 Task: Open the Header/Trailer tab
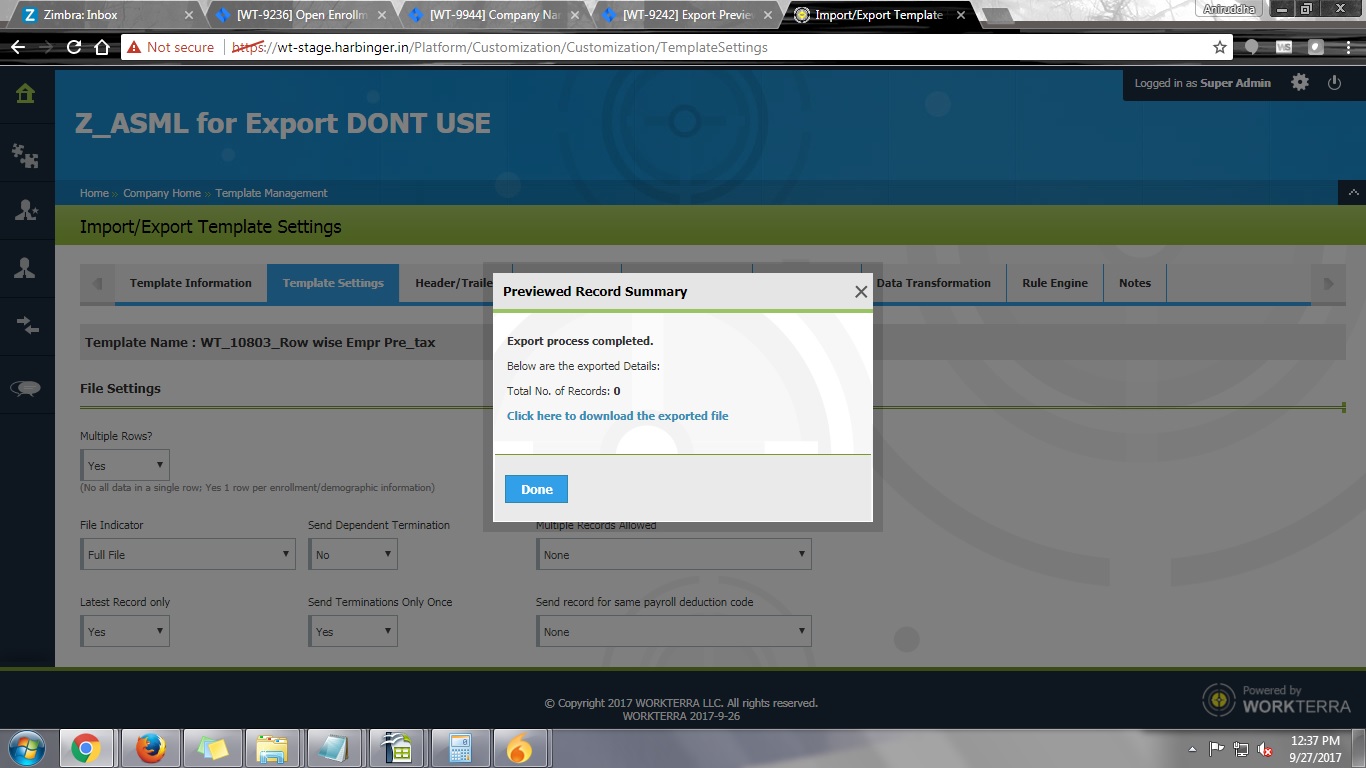(x=454, y=283)
